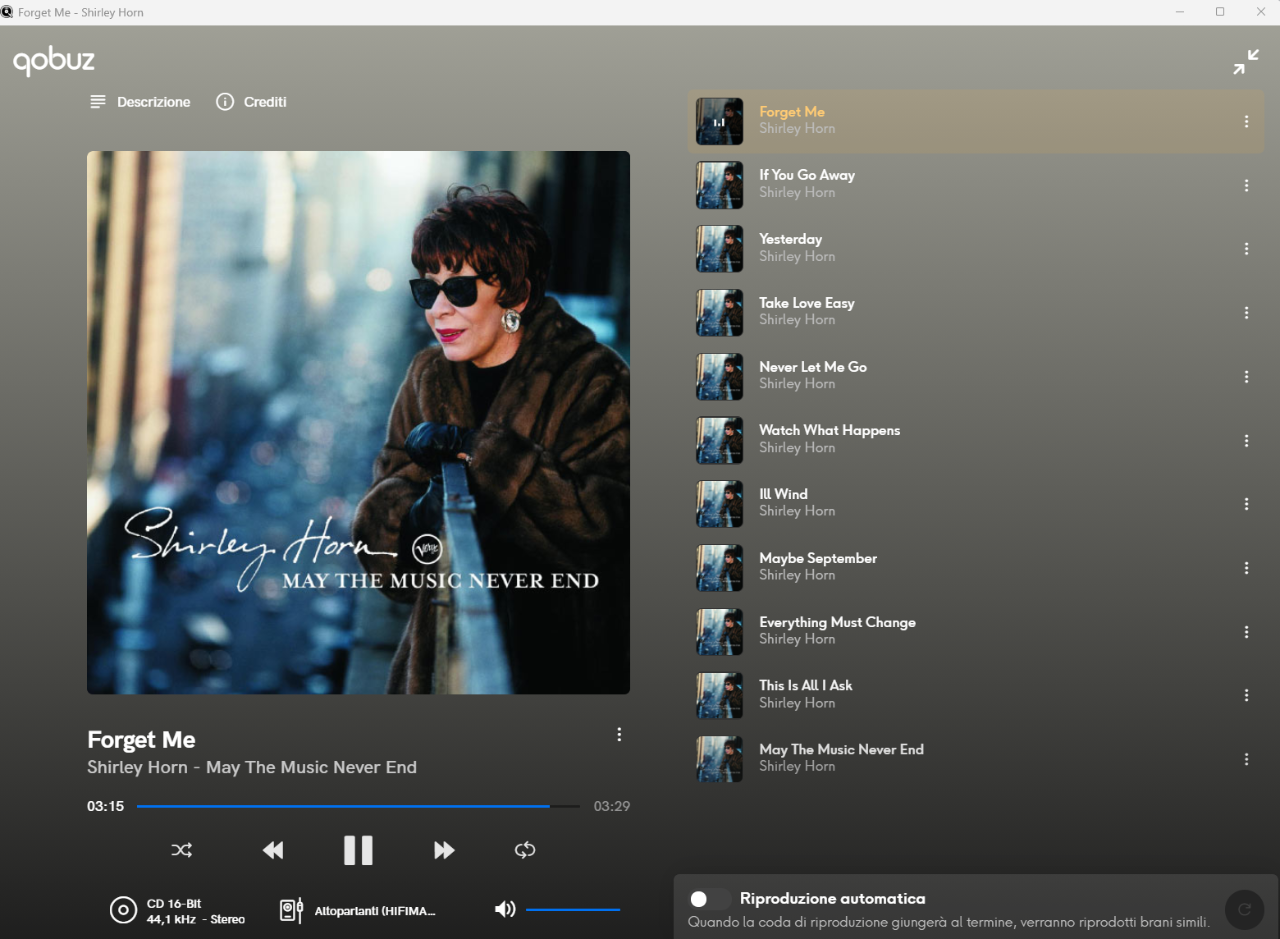Click the Qobuz logo
This screenshot has height=939, width=1280.
(54, 61)
